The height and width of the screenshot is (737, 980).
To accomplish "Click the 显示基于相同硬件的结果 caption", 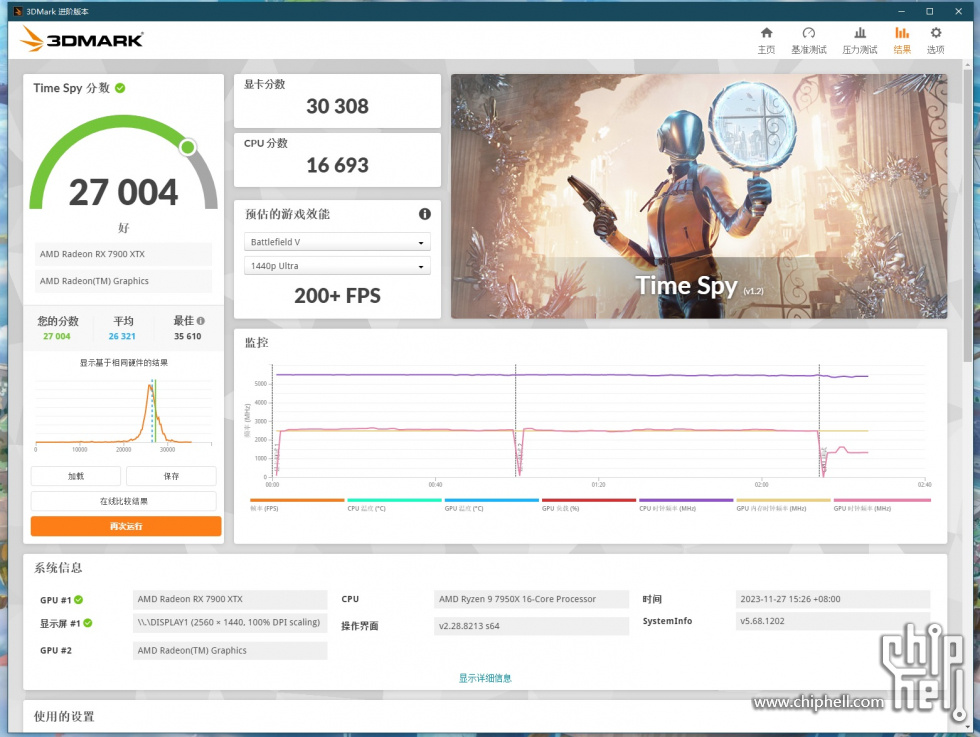I will 124,363.
